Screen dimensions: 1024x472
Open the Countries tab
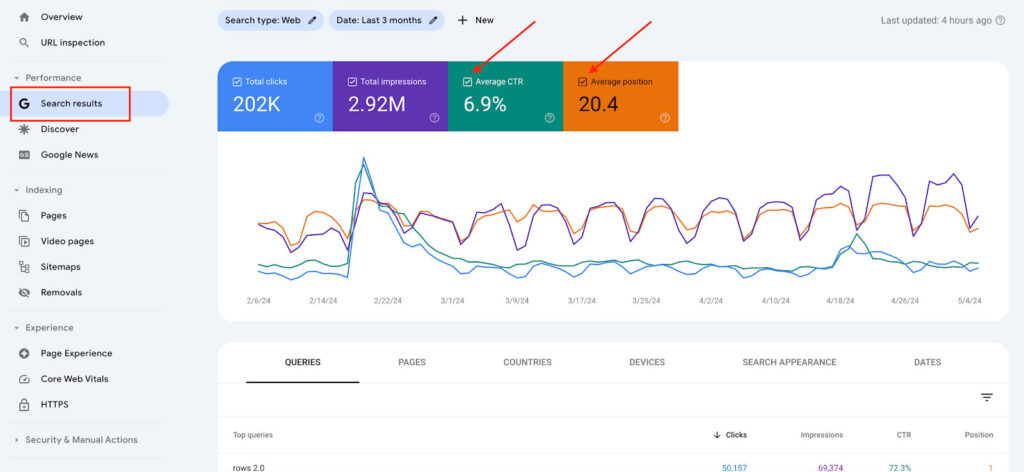point(527,362)
